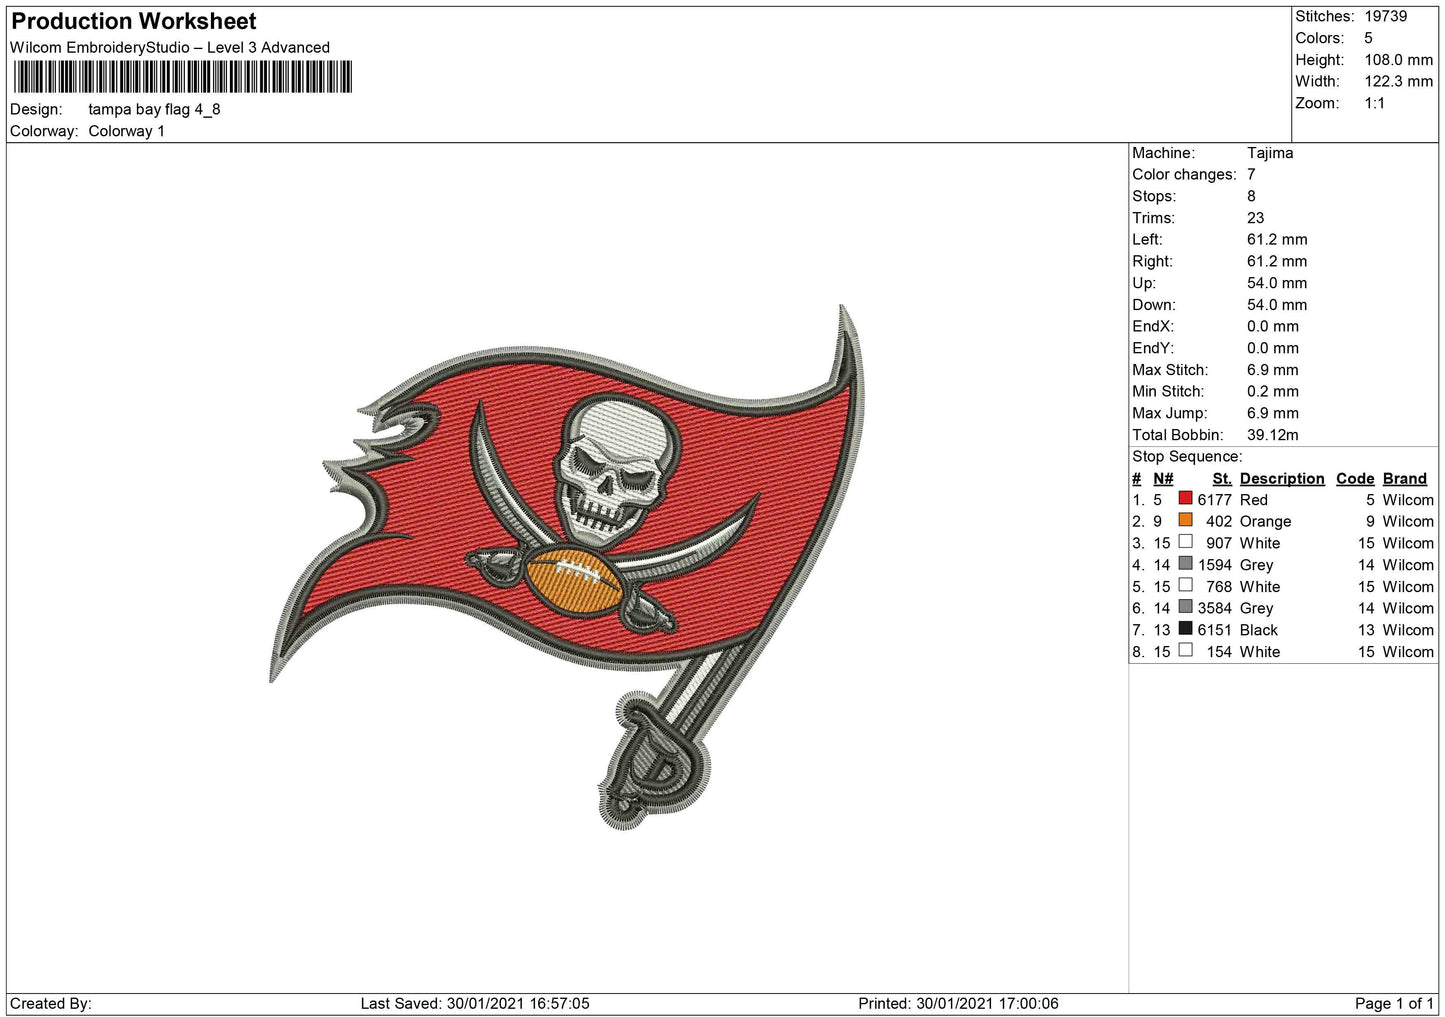The image size is (1445, 1017).
Task: Click the 'Machine:' label
Action: click(x=1163, y=153)
